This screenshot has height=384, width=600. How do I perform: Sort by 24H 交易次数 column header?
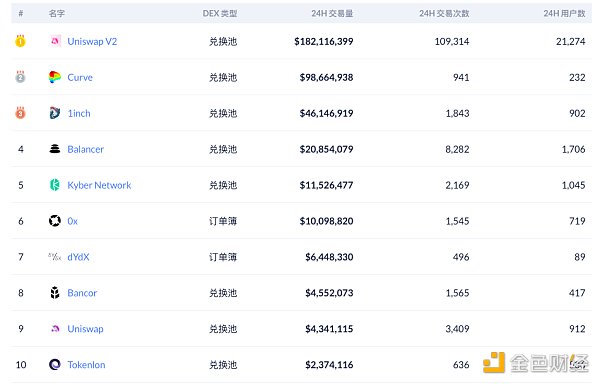444,13
